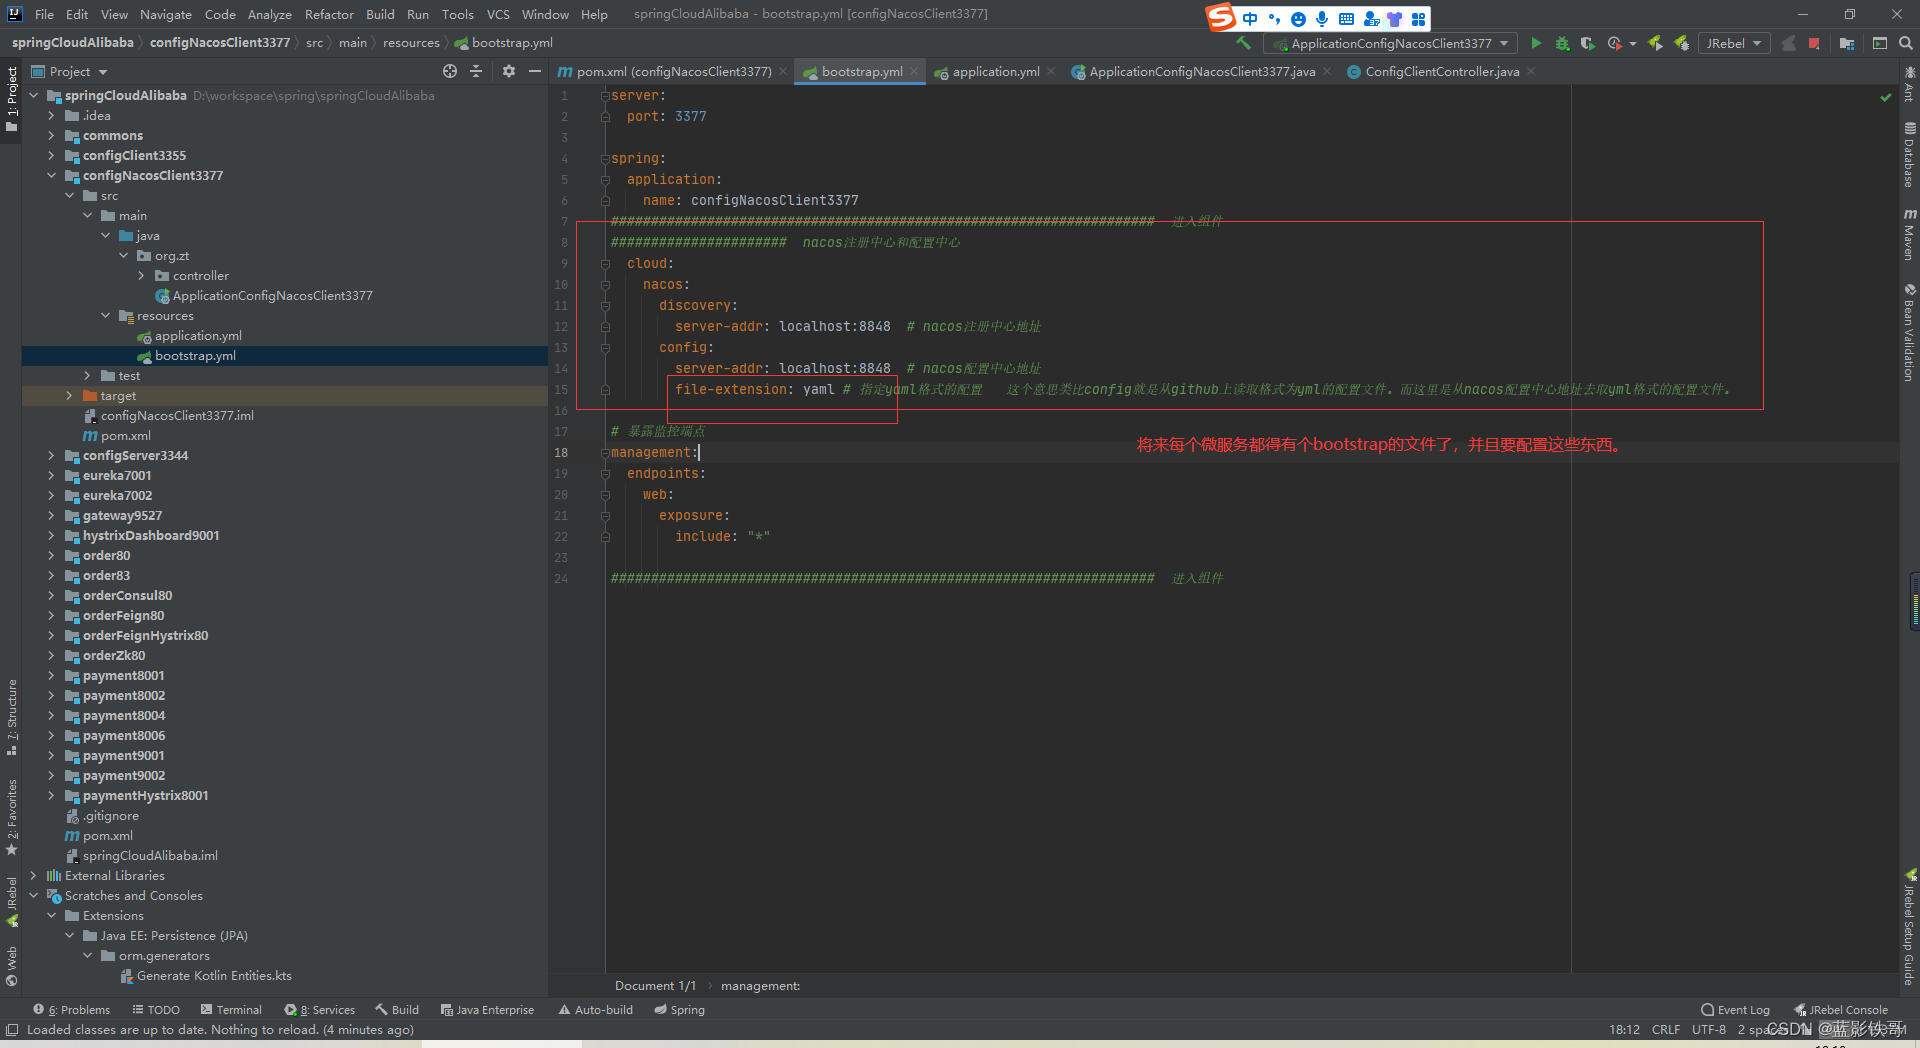Open the Event Log
This screenshot has height=1048, width=1920.
(x=1736, y=1010)
